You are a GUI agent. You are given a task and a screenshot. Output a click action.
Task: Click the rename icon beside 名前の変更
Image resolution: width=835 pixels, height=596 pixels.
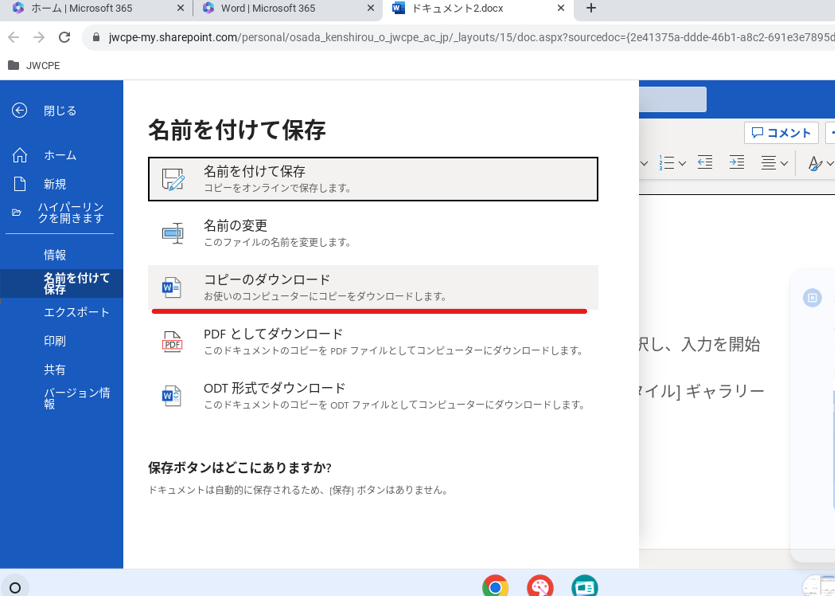pyautogui.click(x=173, y=233)
